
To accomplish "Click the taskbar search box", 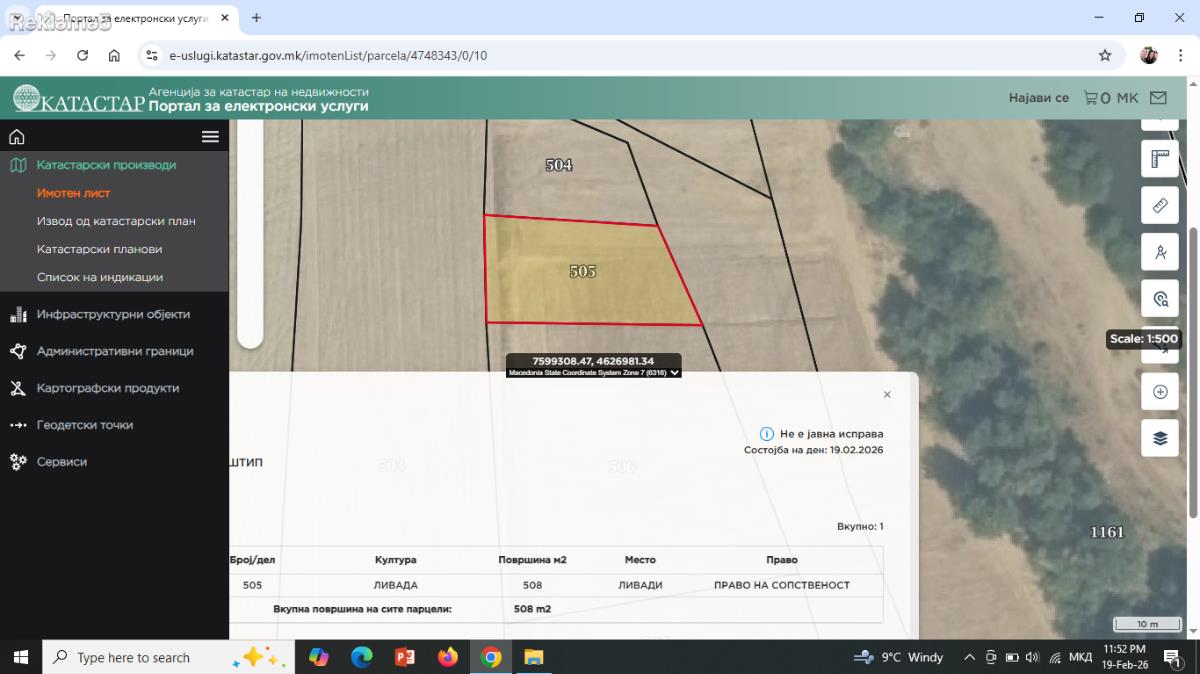I will [x=168, y=657].
